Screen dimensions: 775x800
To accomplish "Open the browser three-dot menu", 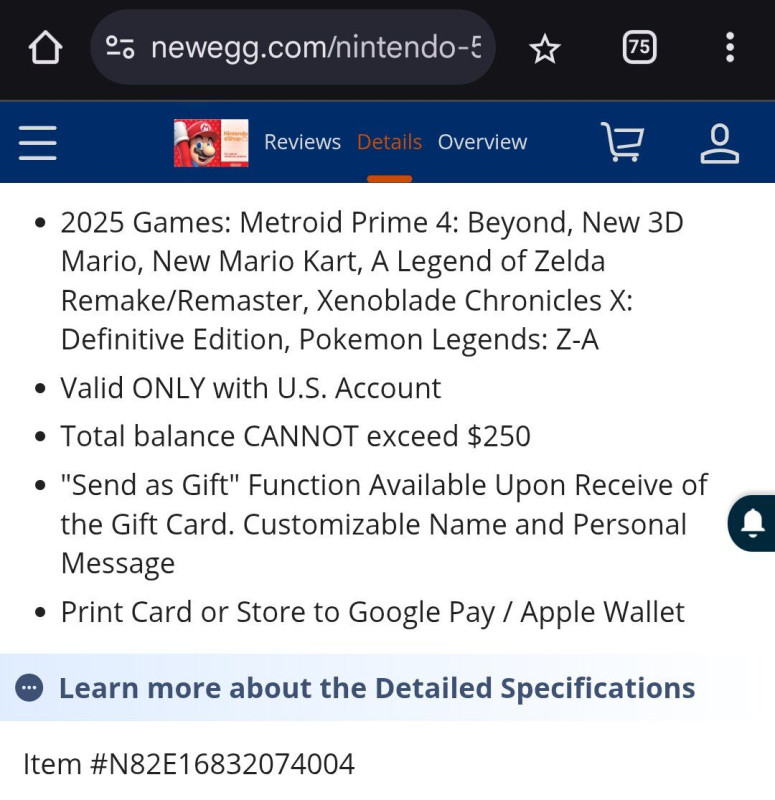I will [730, 47].
